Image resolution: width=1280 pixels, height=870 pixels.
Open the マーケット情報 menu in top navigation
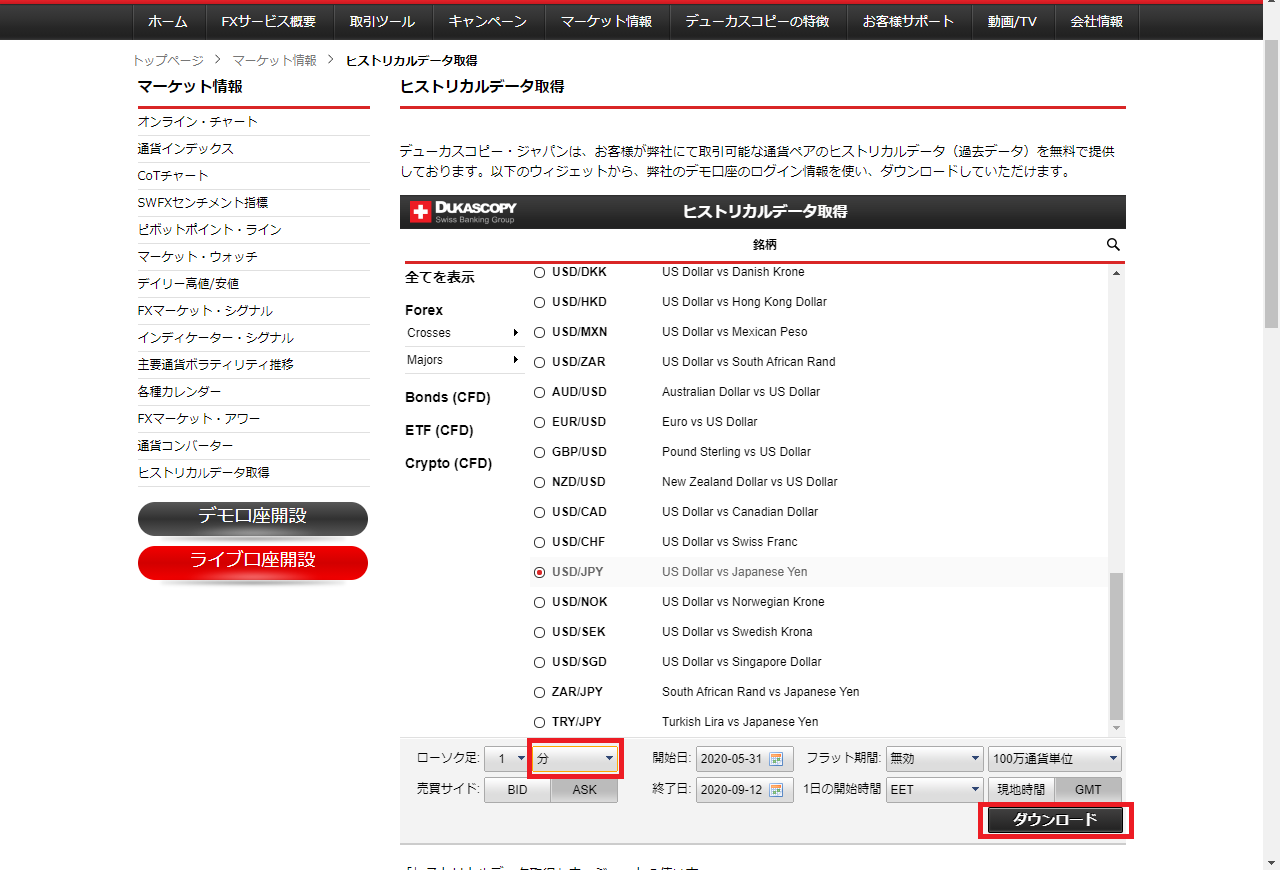(605, 20)
